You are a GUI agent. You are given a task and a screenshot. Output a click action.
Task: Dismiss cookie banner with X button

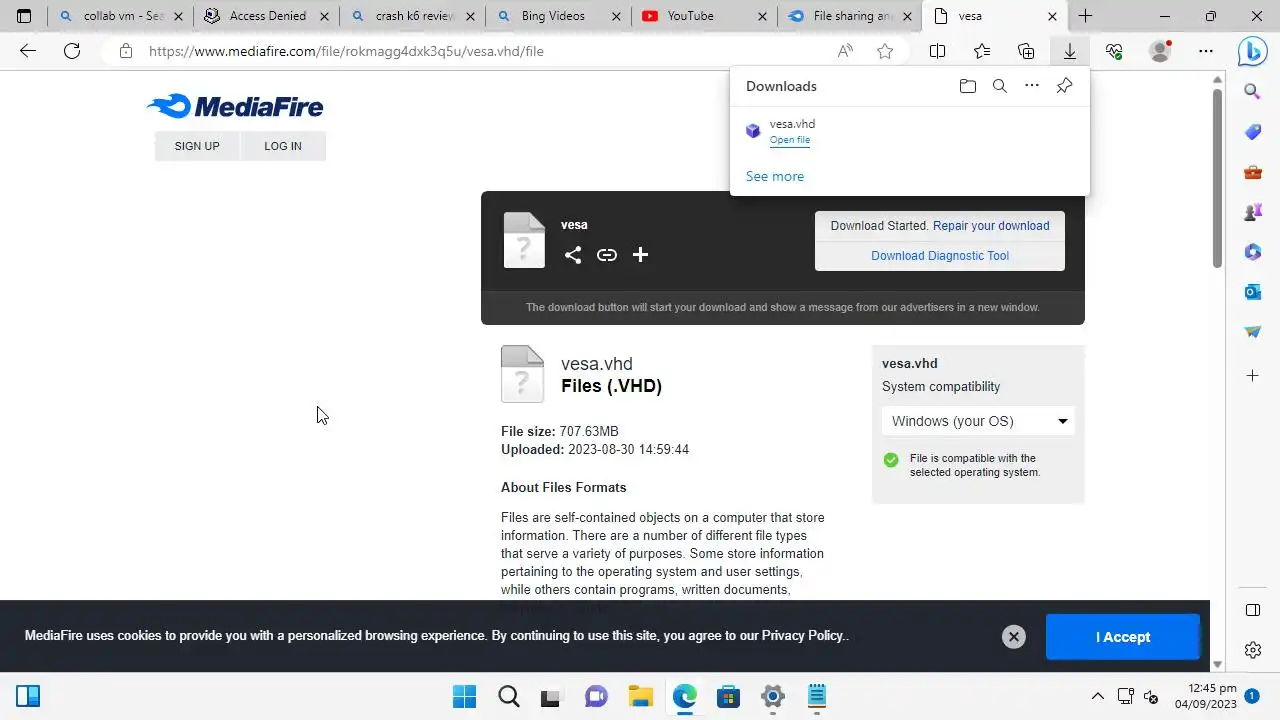[x=1014, y=637]
